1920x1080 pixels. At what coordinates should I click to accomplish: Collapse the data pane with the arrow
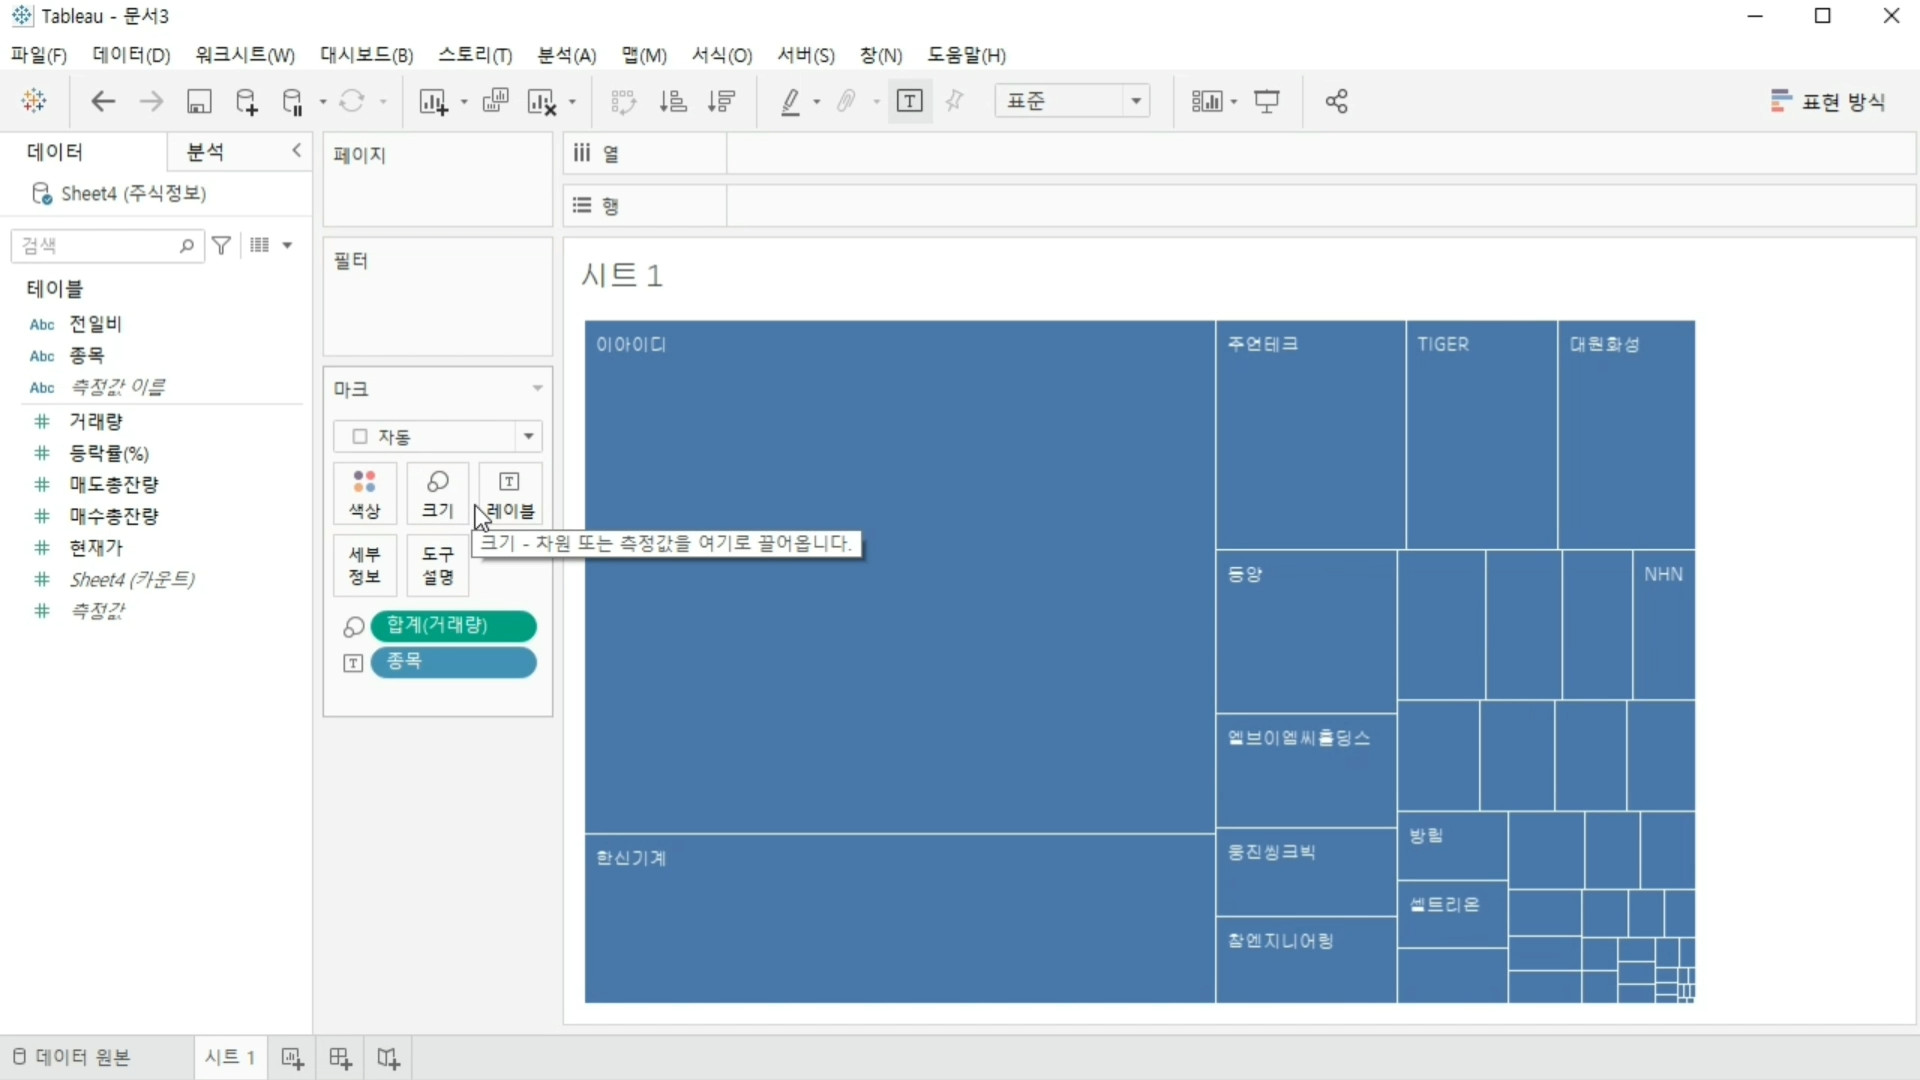tap(296, 150)
